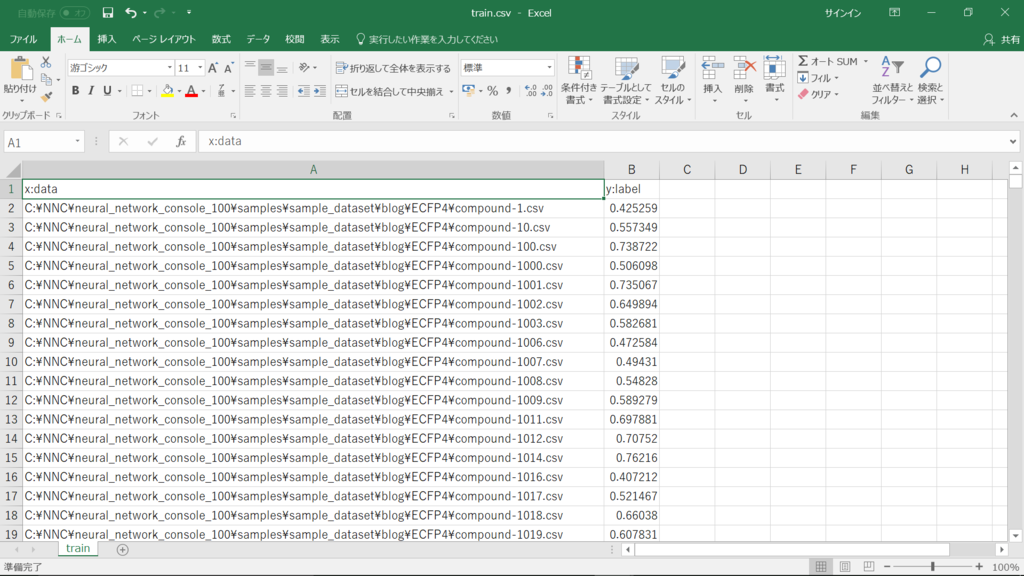This screenshot has width=1024, height=576.
Task: Click AutoSum (オート SUM)
Action: (x=827, y=61)
